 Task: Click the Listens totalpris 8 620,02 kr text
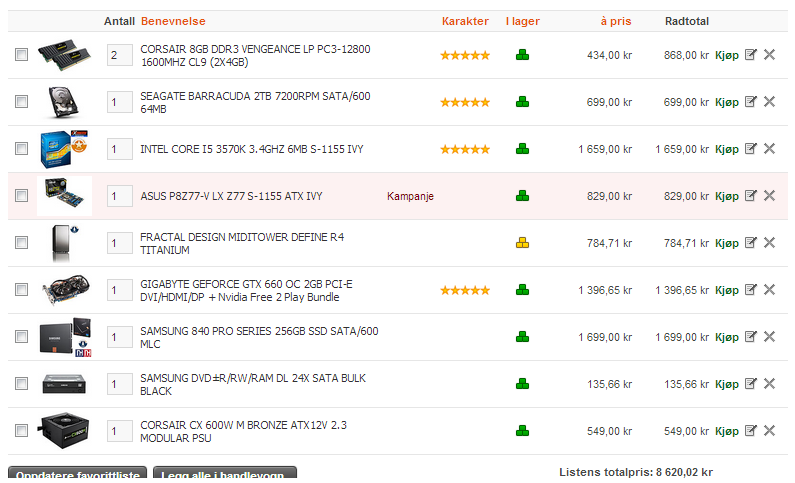[x=636, y=472]
